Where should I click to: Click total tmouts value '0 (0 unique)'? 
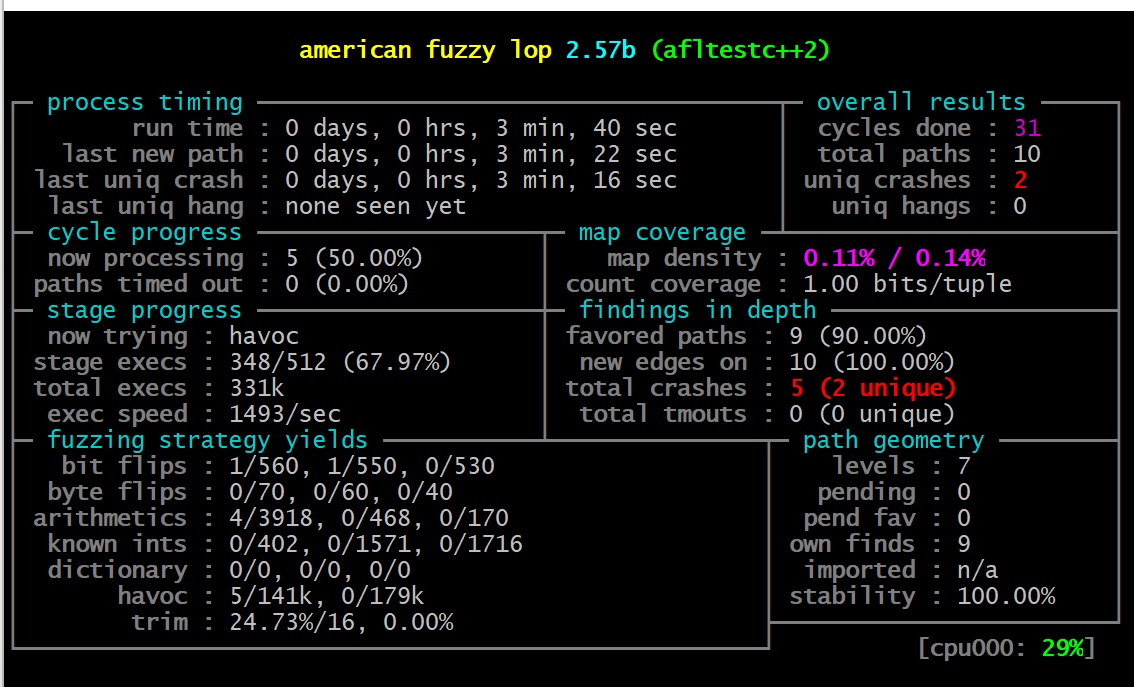(872, 415)
